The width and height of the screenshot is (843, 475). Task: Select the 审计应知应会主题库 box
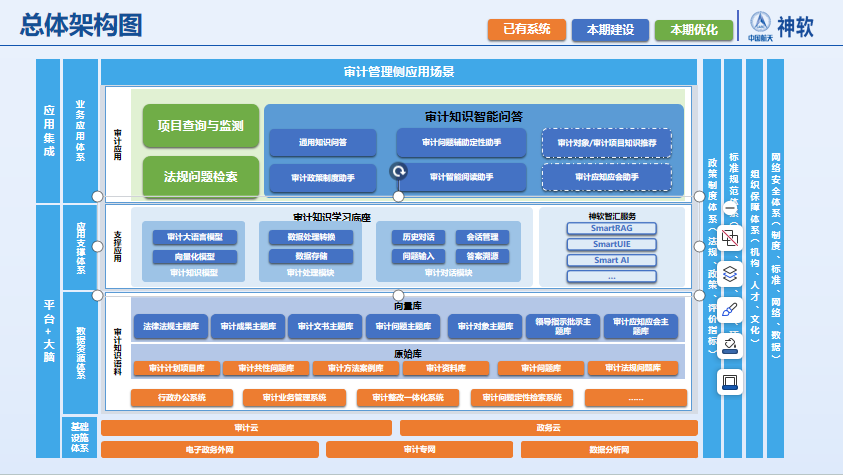(x=641, y=326)
